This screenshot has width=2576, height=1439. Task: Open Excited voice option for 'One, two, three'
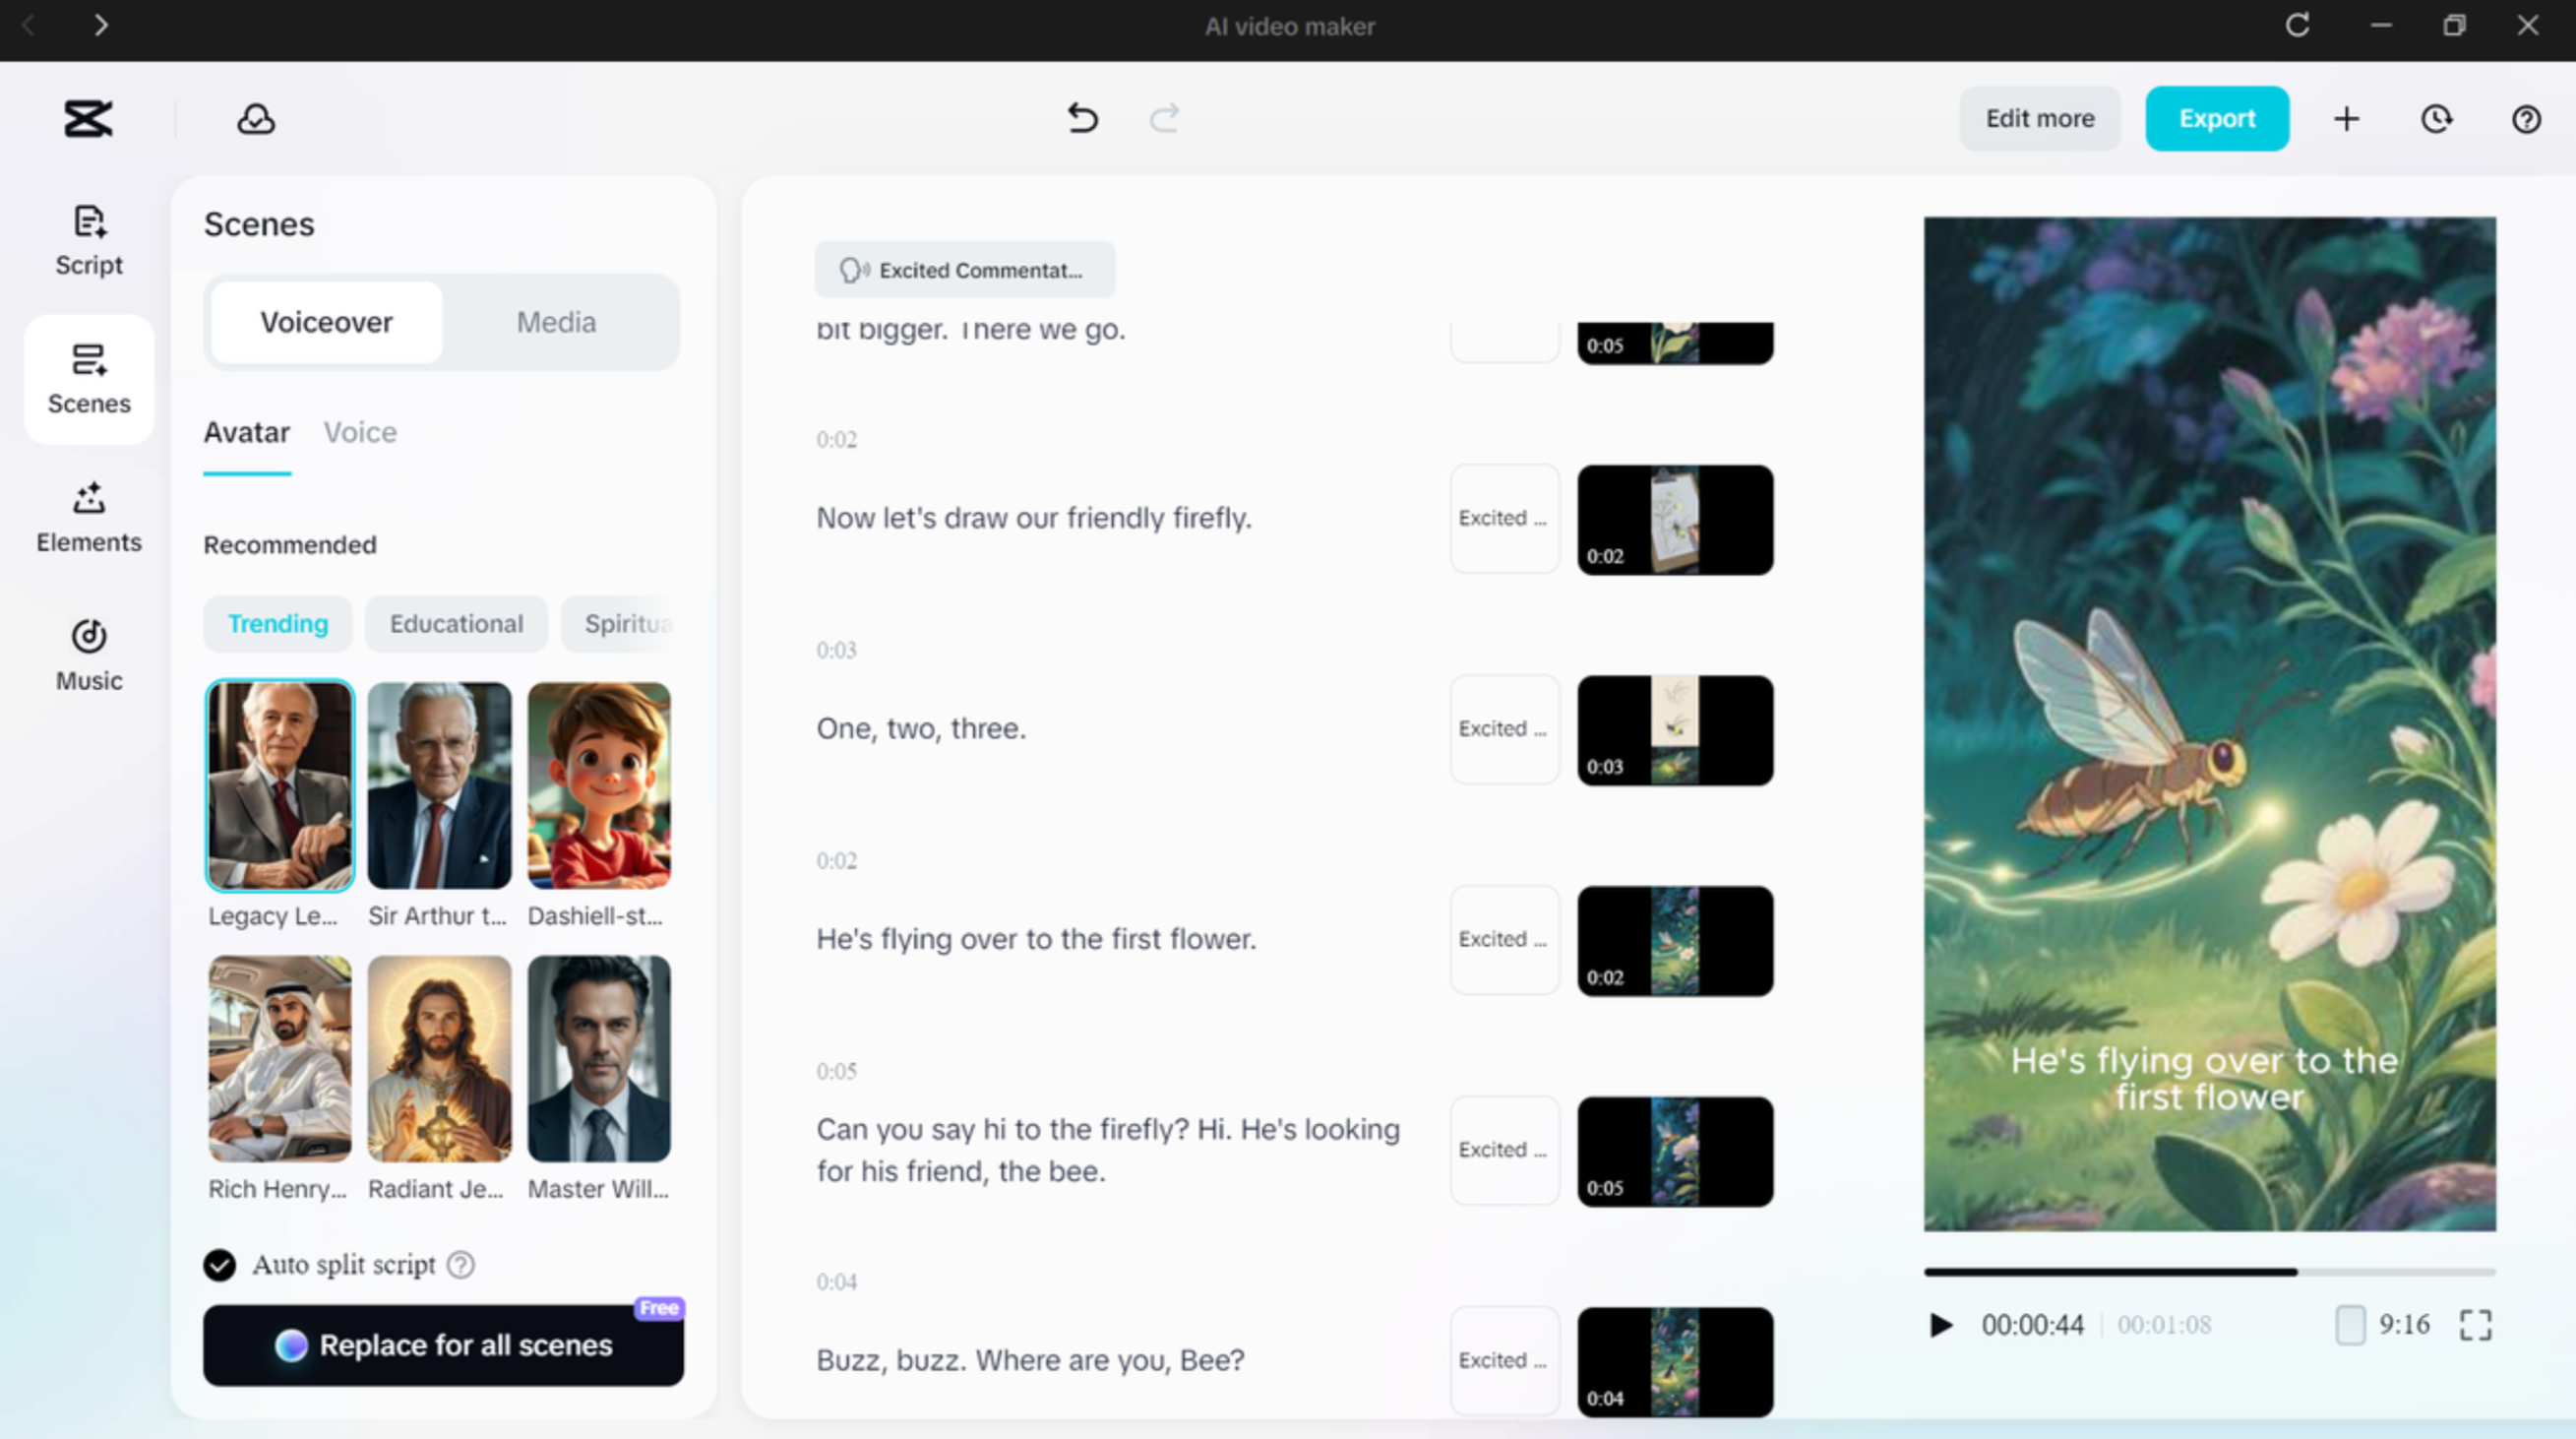(1504, 729)
